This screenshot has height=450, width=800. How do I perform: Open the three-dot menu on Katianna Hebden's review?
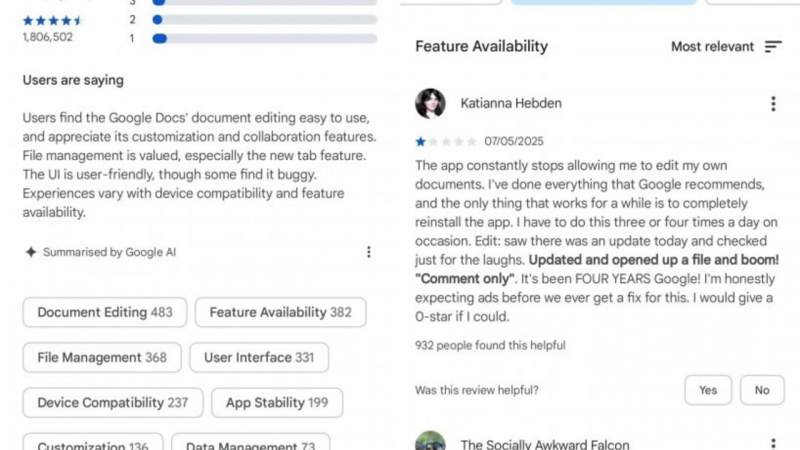point(773,104)
